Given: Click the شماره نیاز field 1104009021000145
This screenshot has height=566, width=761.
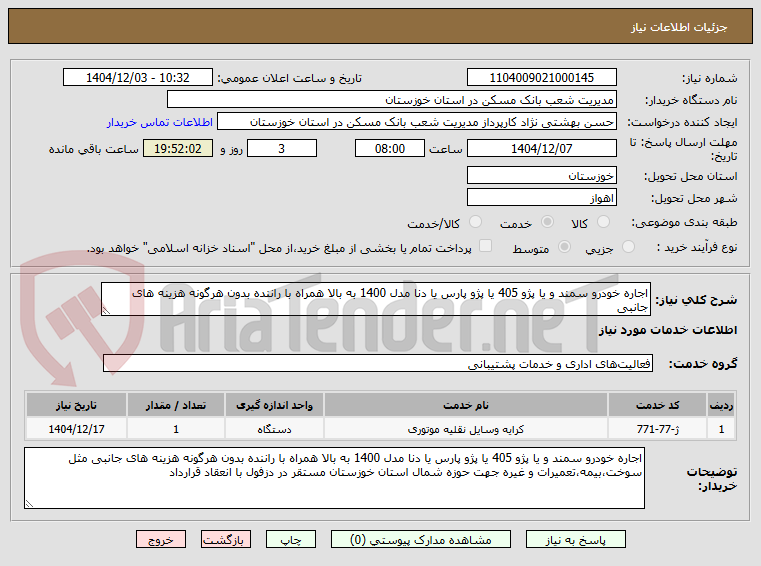Looking at the screenshot, I should tap(542, 78).
